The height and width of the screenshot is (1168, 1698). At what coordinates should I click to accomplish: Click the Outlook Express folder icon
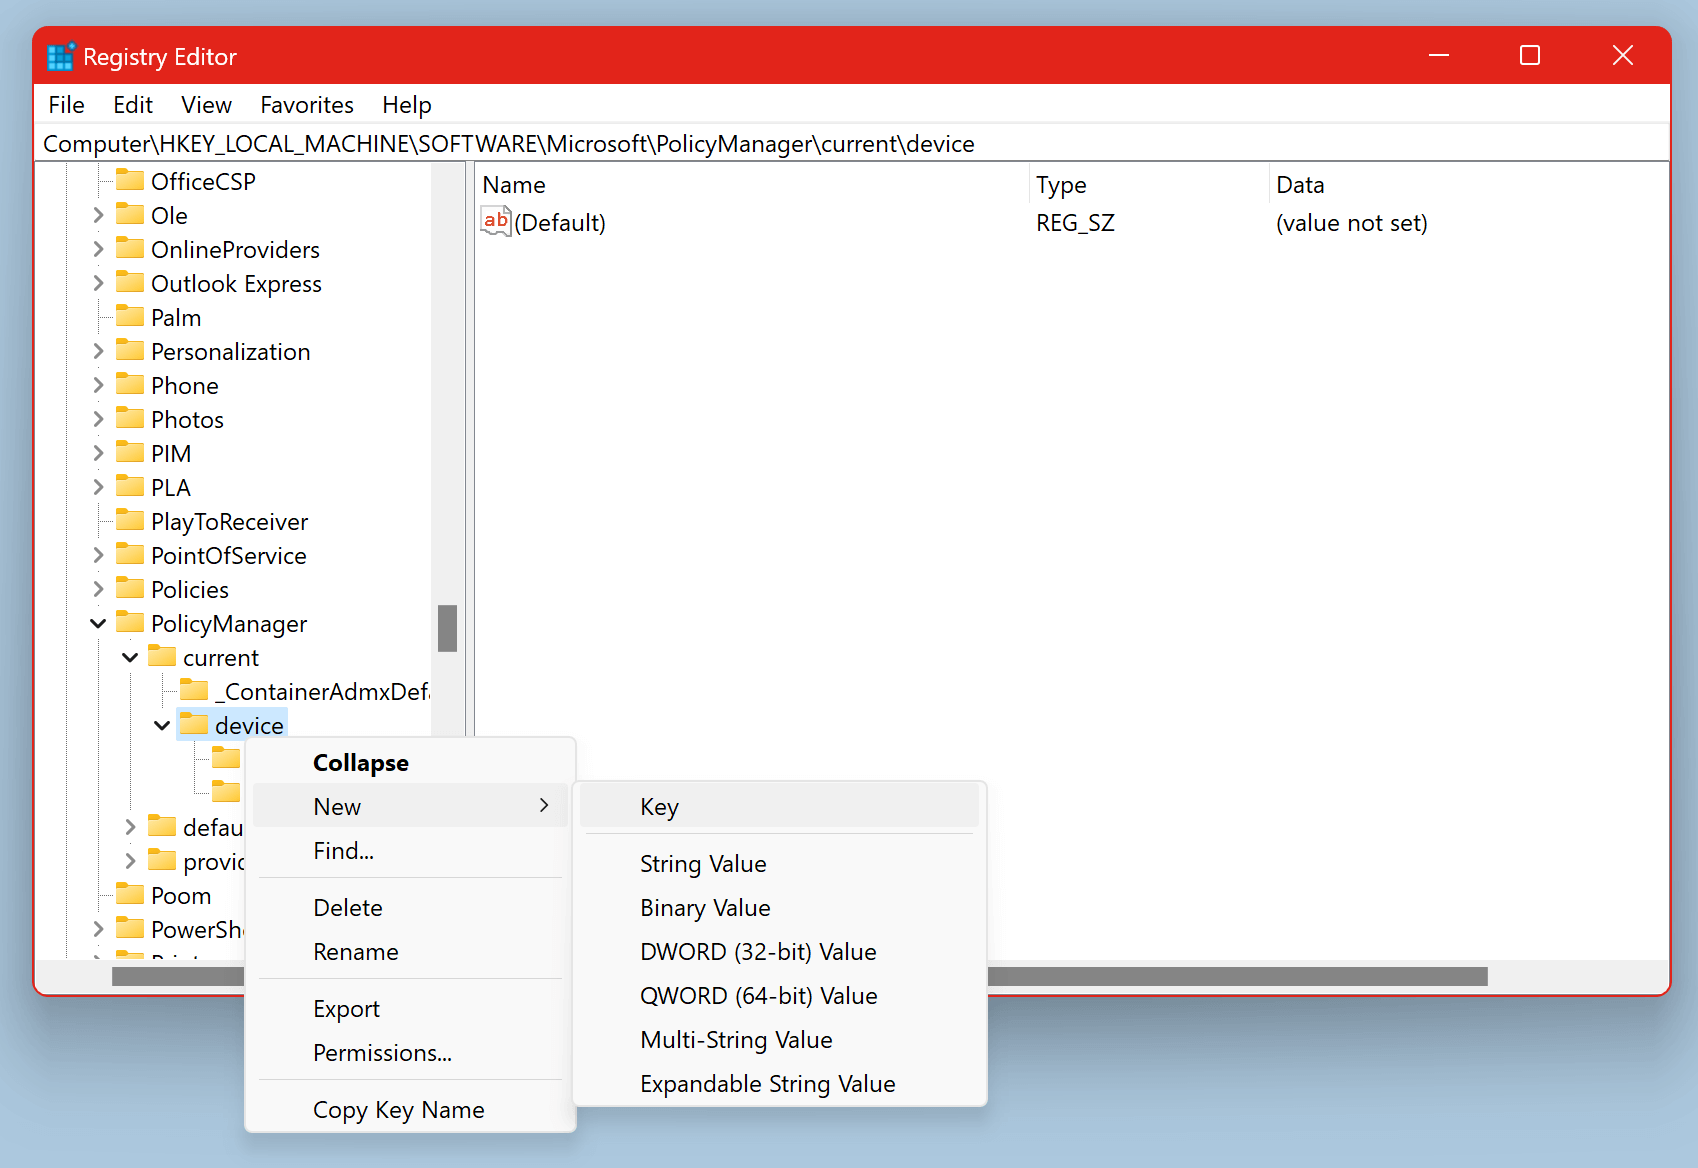[130, 283]
